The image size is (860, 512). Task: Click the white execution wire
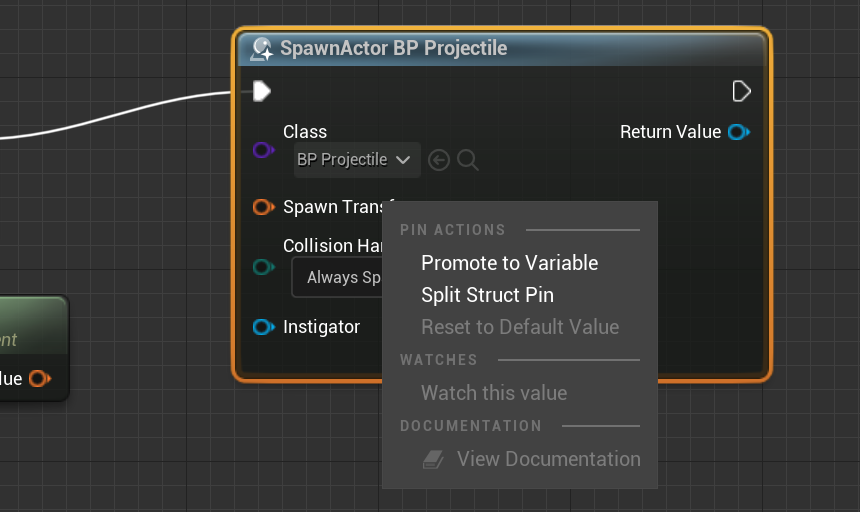[x=120, y=113]
